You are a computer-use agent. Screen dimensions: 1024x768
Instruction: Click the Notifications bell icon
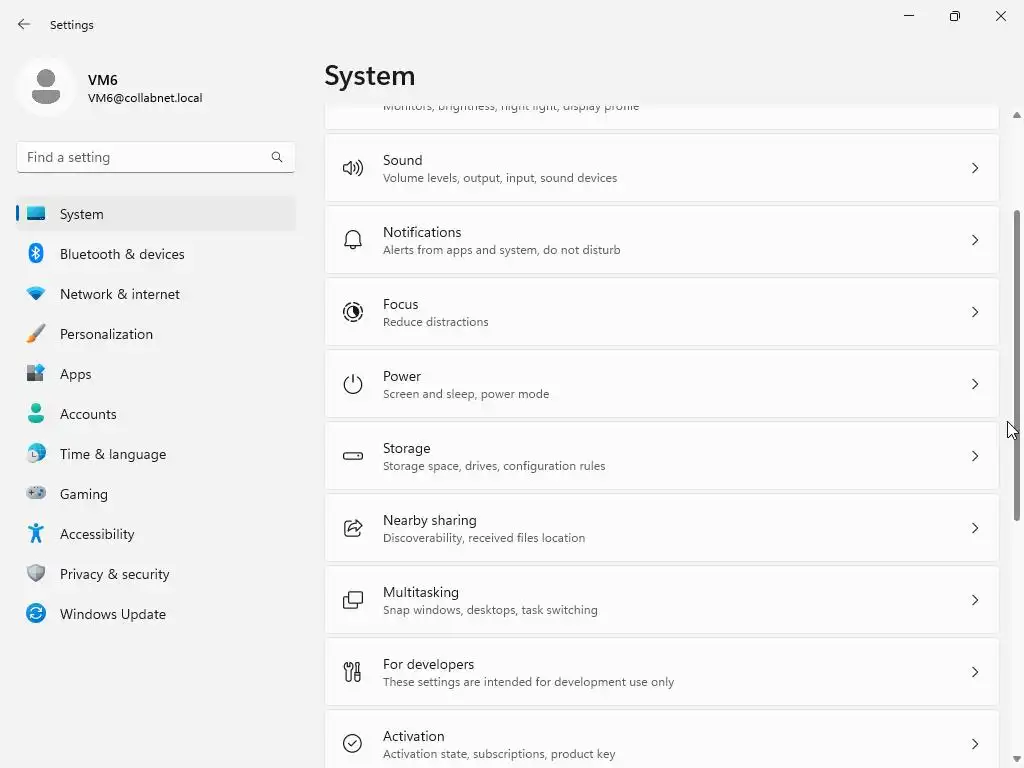353,240
